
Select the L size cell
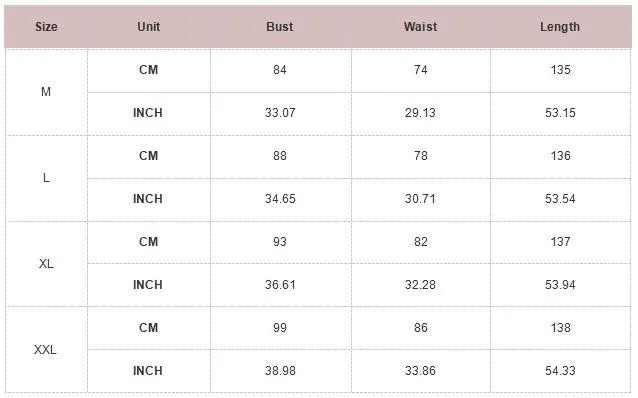(x=46, y=178)
